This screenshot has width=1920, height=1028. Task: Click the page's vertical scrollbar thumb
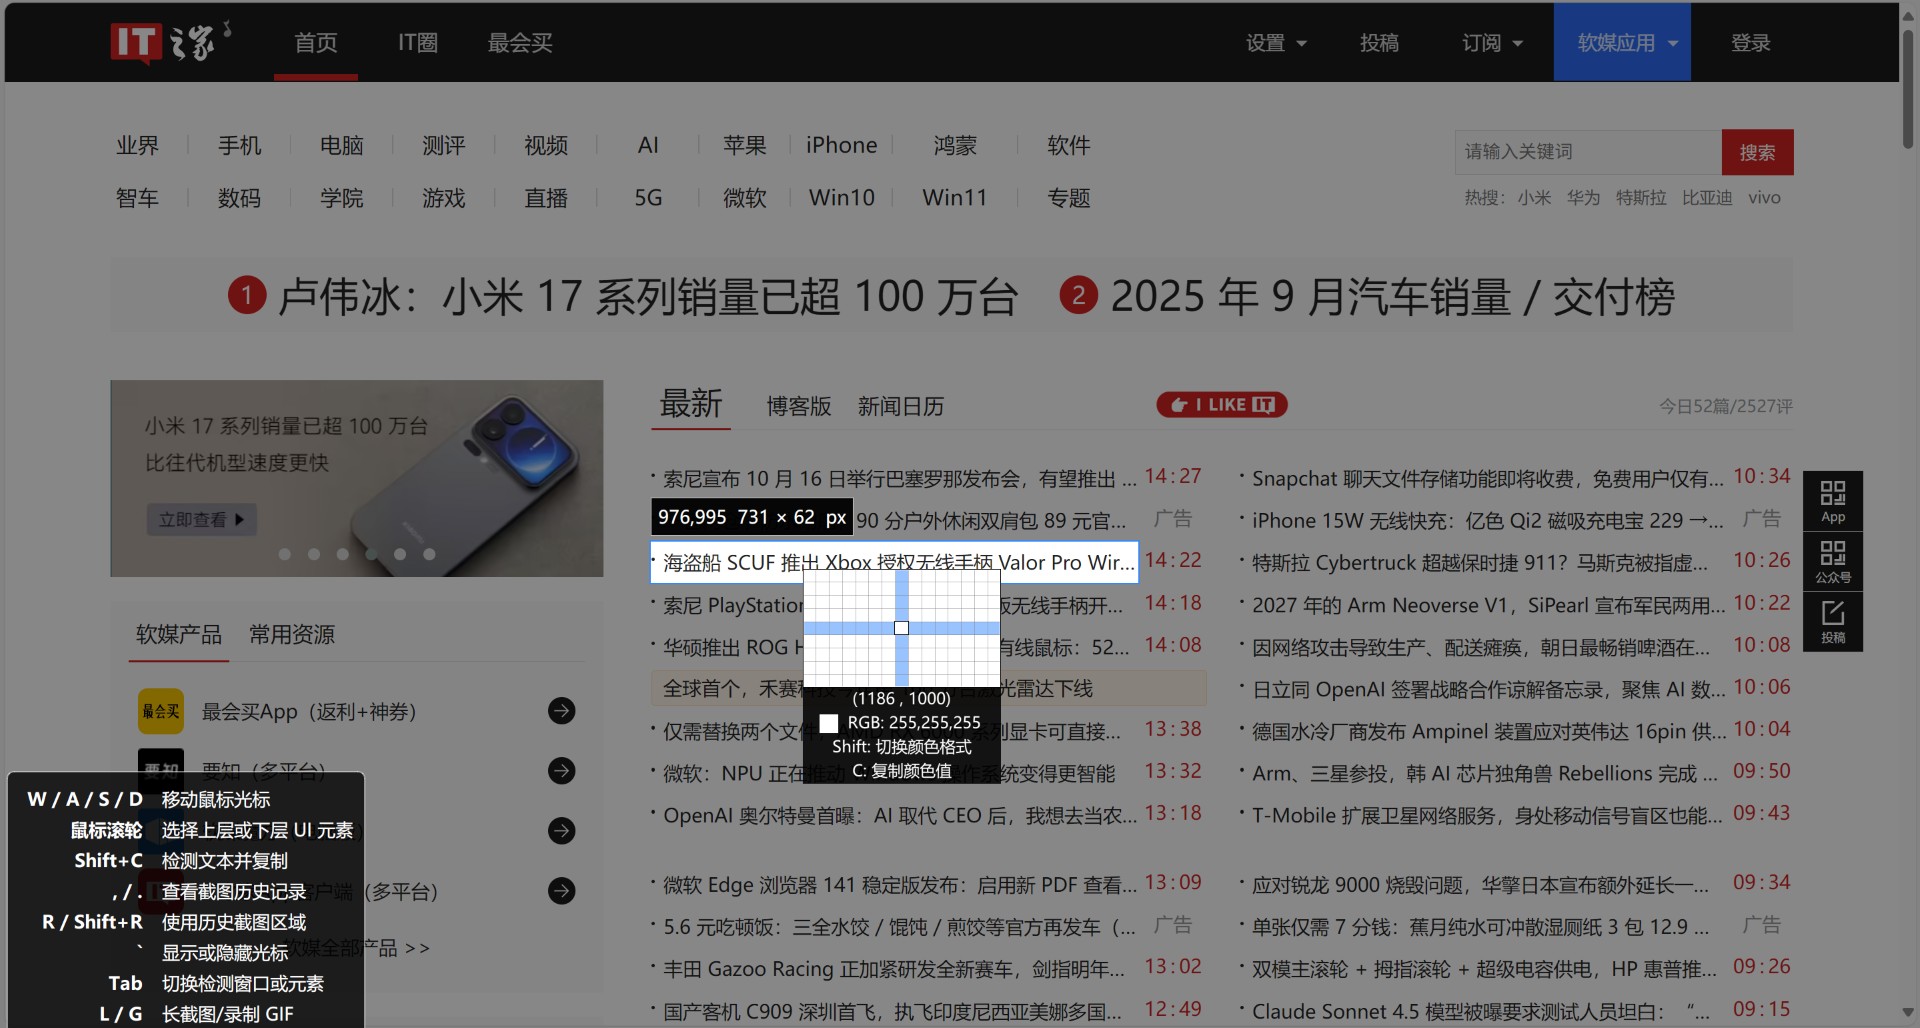coord(1908,90)
